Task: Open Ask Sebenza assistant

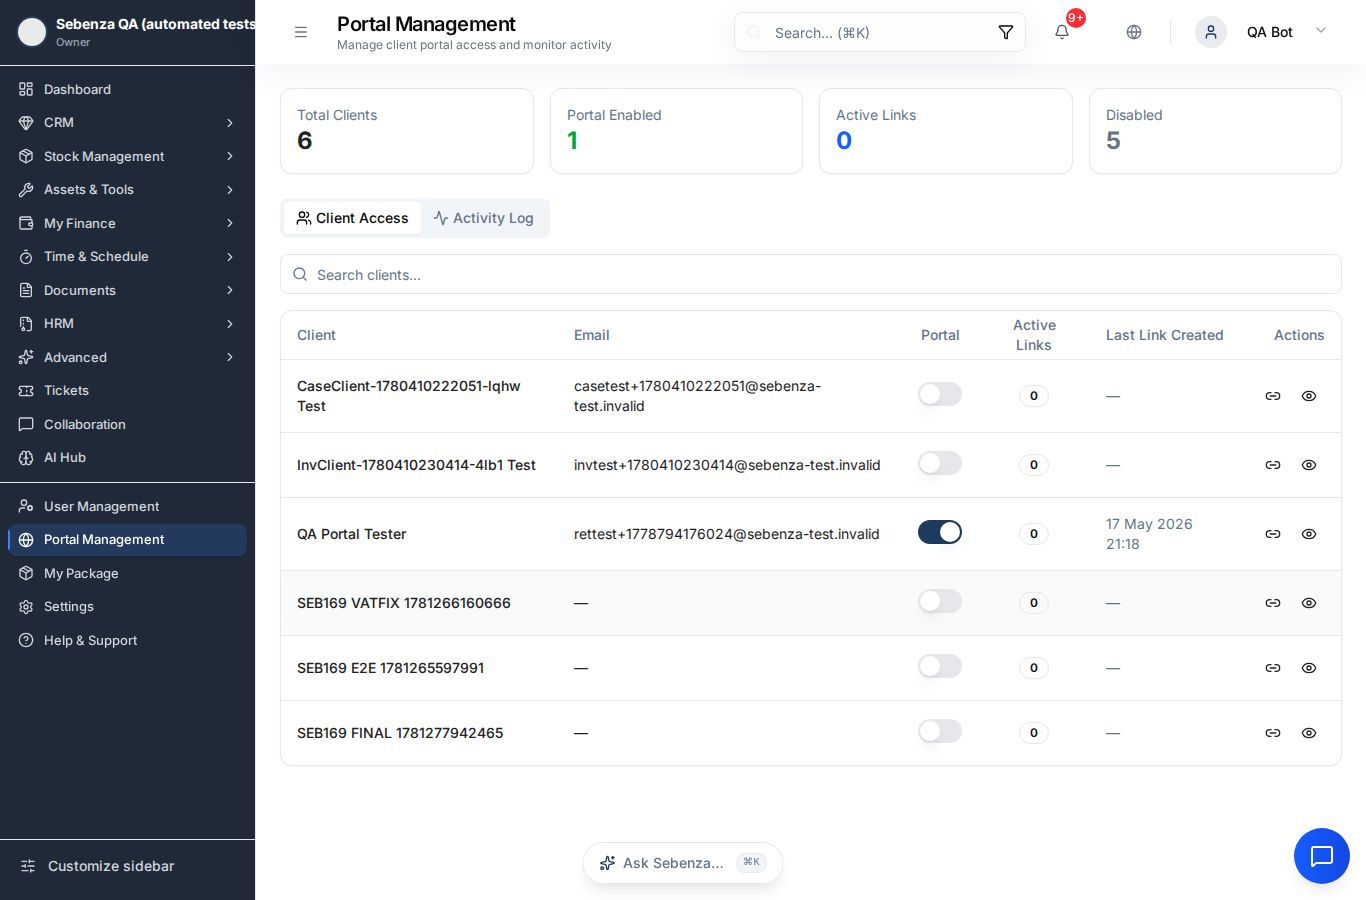Action: click(683, 863)
